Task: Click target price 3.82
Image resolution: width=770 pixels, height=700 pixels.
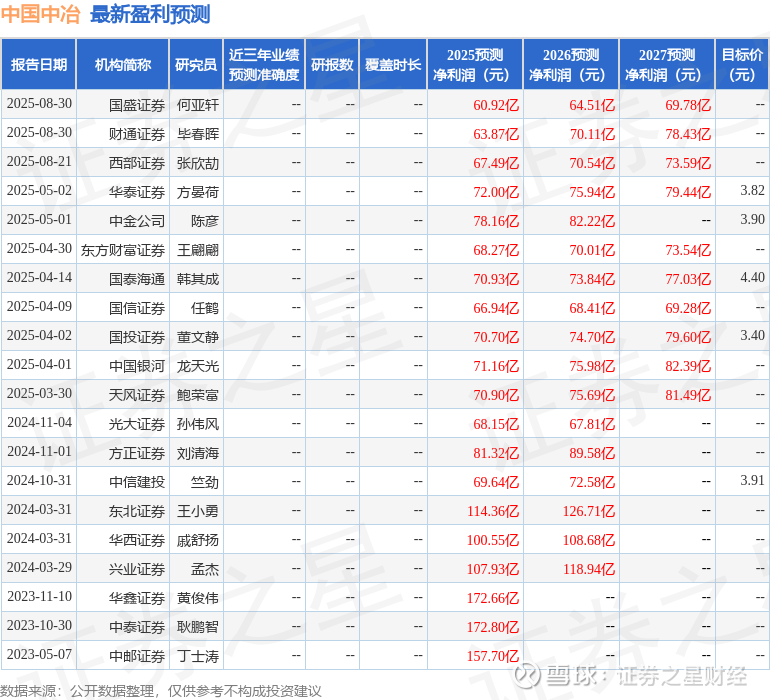Action: (752, 191)
